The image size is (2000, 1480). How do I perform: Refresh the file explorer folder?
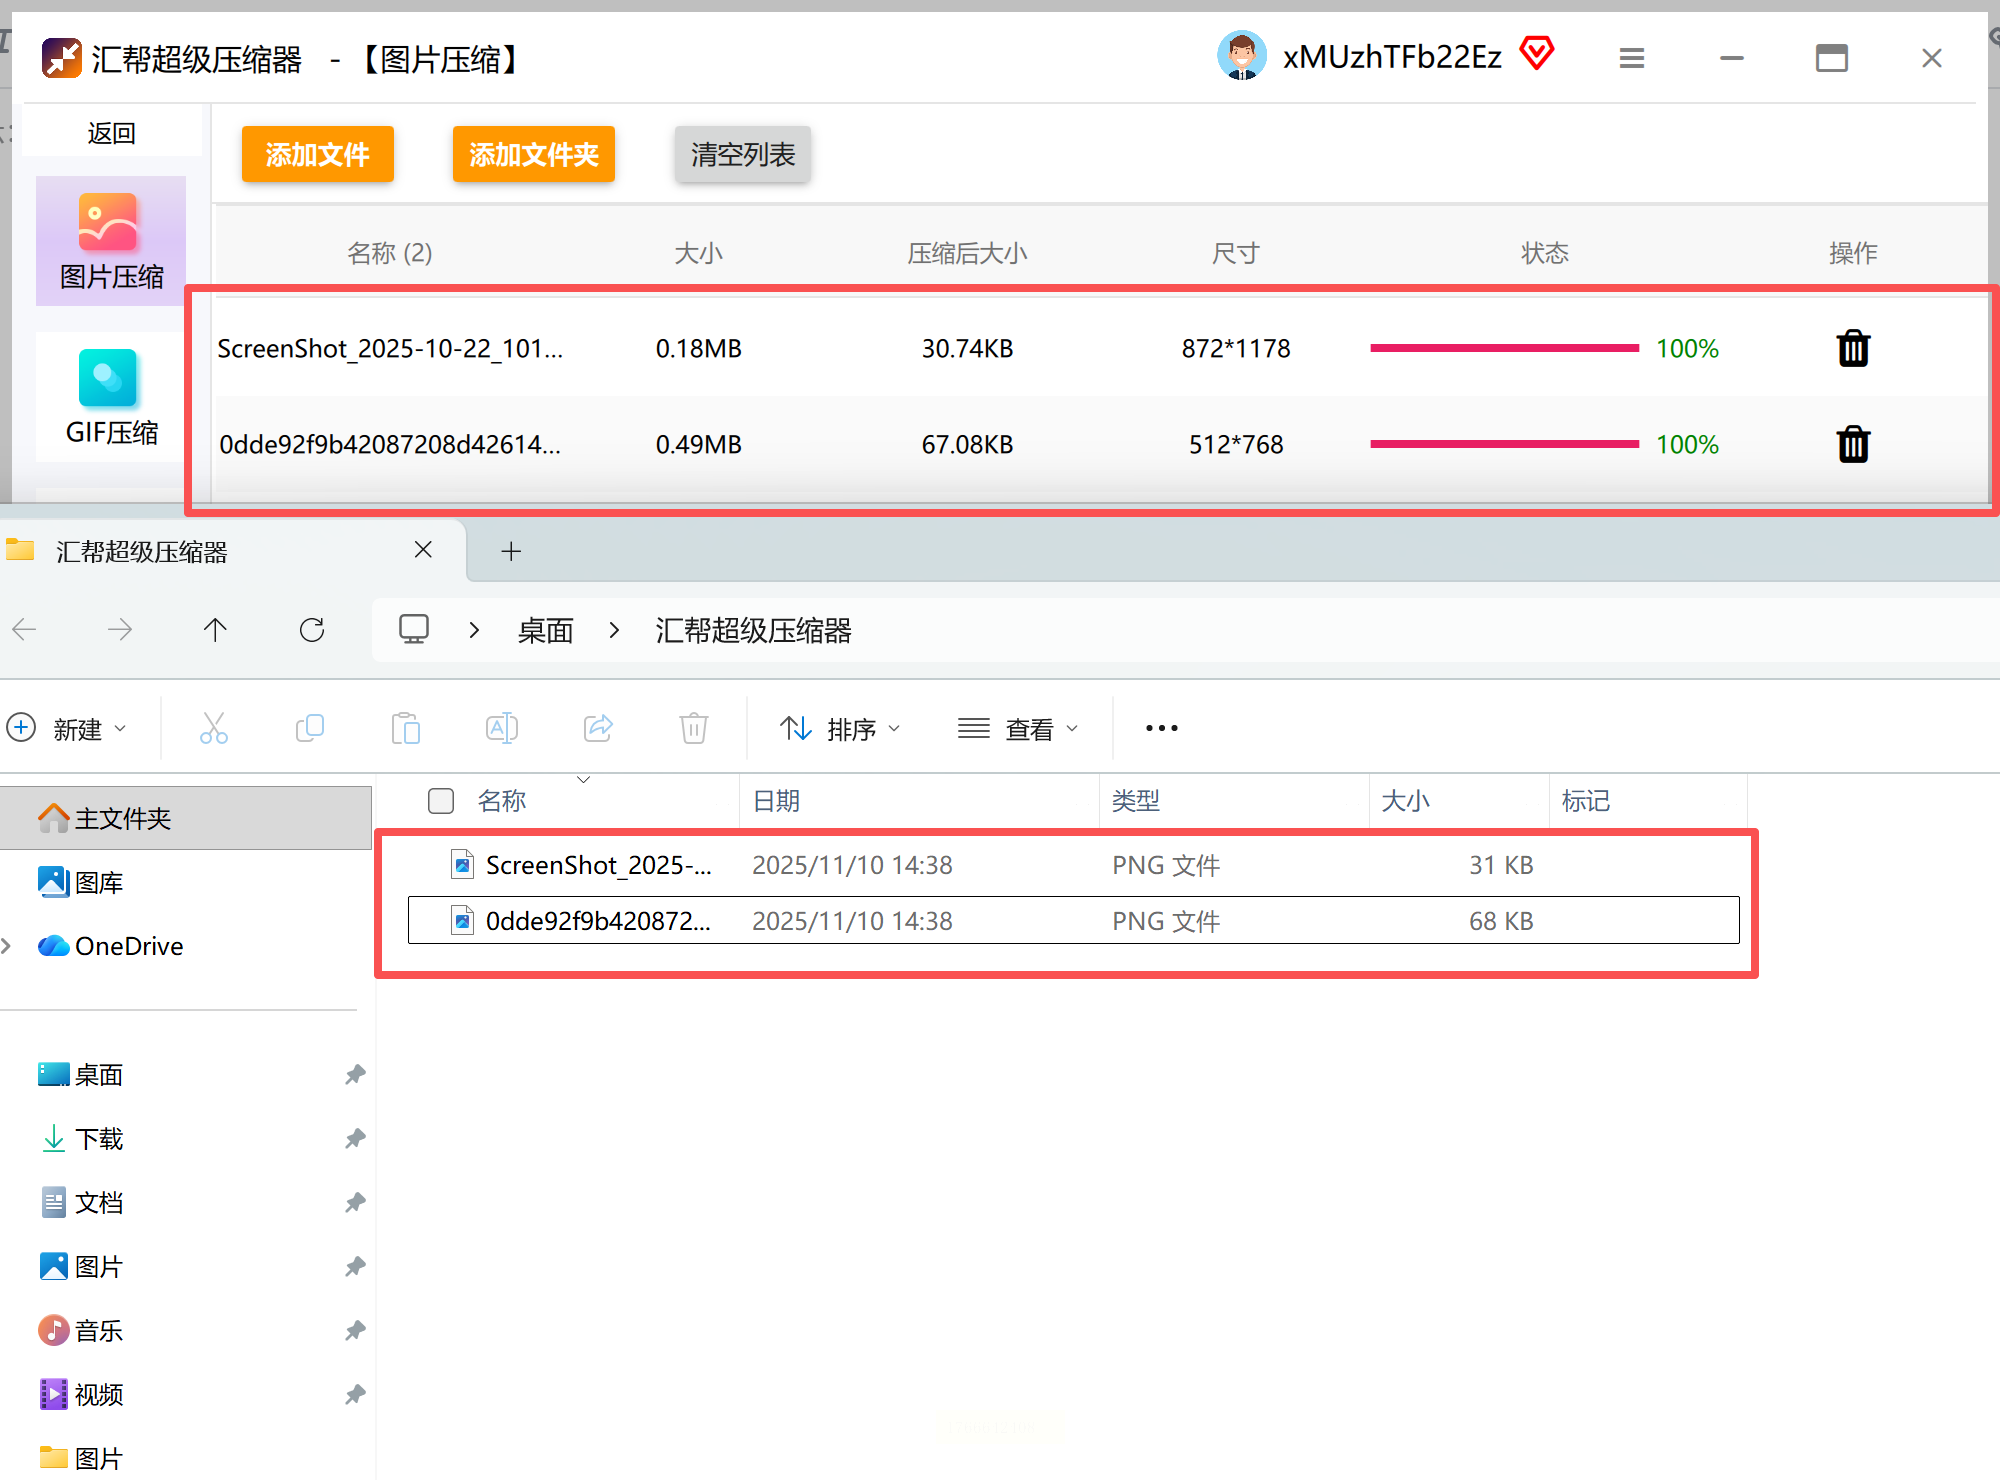312,630
